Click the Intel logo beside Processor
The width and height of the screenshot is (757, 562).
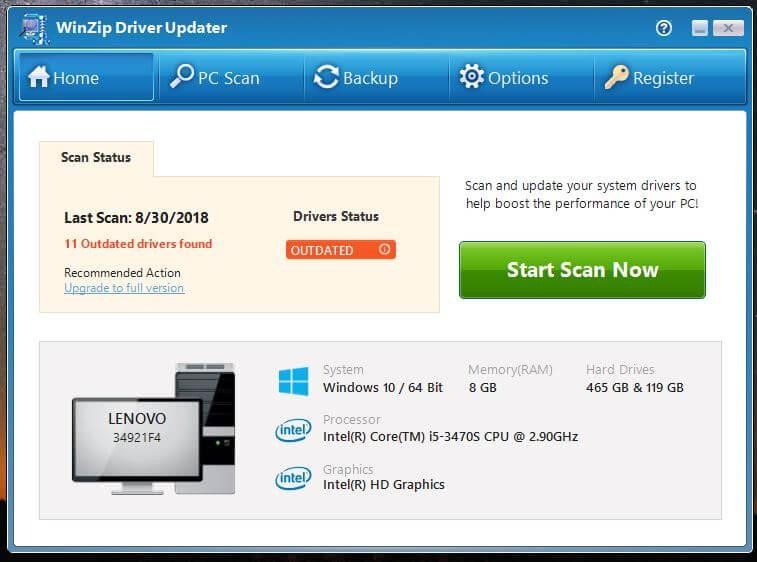coord(293,430)
